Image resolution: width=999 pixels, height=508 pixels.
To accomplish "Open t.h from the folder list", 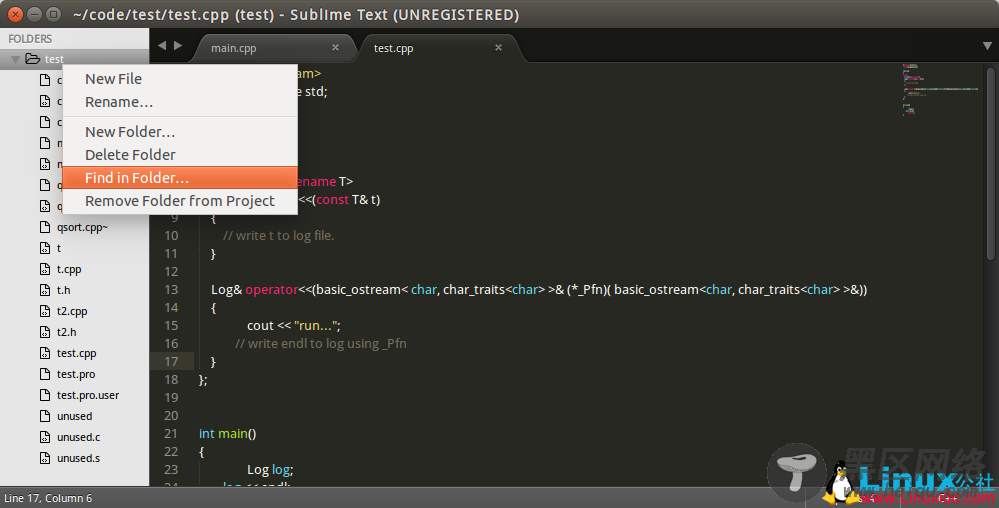I will tap(64, 291).
